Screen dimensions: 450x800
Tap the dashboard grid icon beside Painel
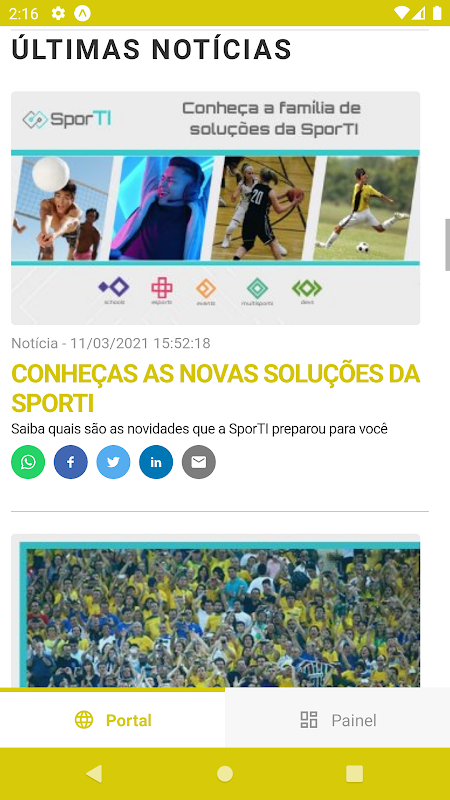click(x=309, y=720)
